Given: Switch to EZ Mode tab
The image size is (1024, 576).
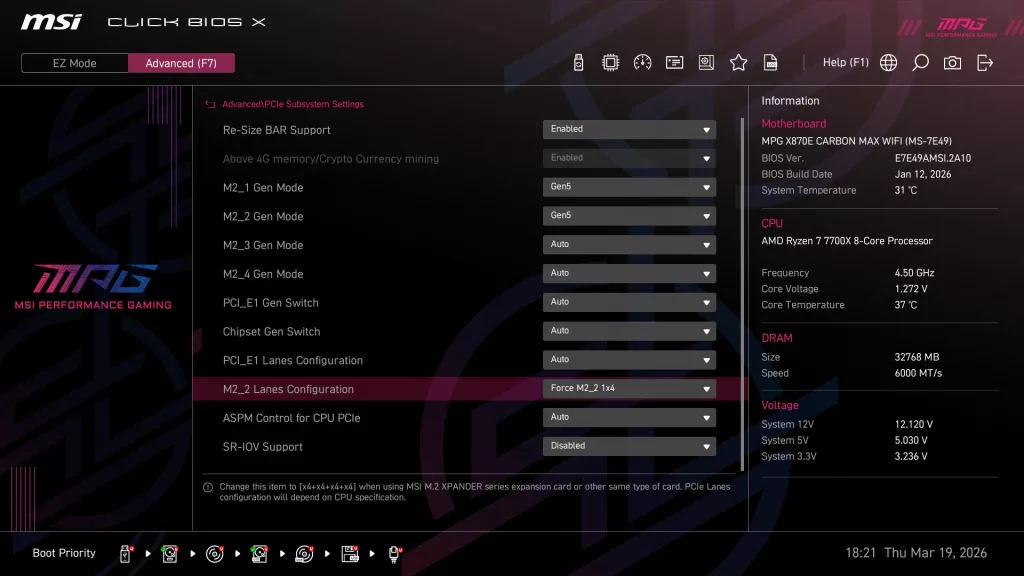Looking at the screenshot, I should tap(73, 62).
